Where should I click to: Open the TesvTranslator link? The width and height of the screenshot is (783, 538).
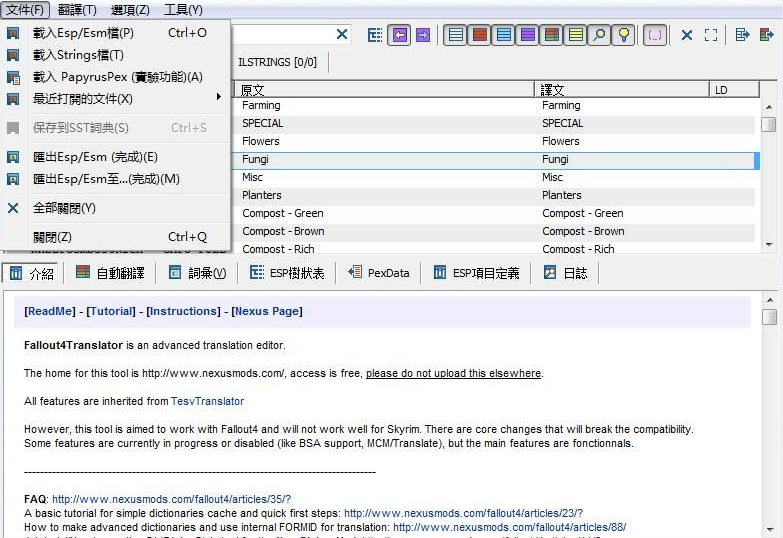[207, 401]
